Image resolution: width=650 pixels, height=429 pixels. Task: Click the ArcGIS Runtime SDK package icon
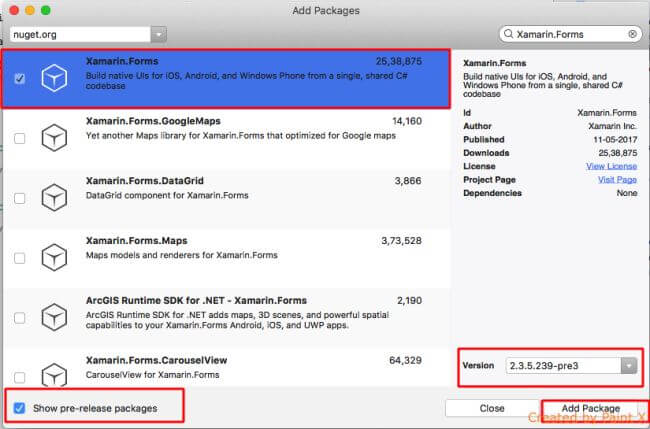[x=54, y=317]
